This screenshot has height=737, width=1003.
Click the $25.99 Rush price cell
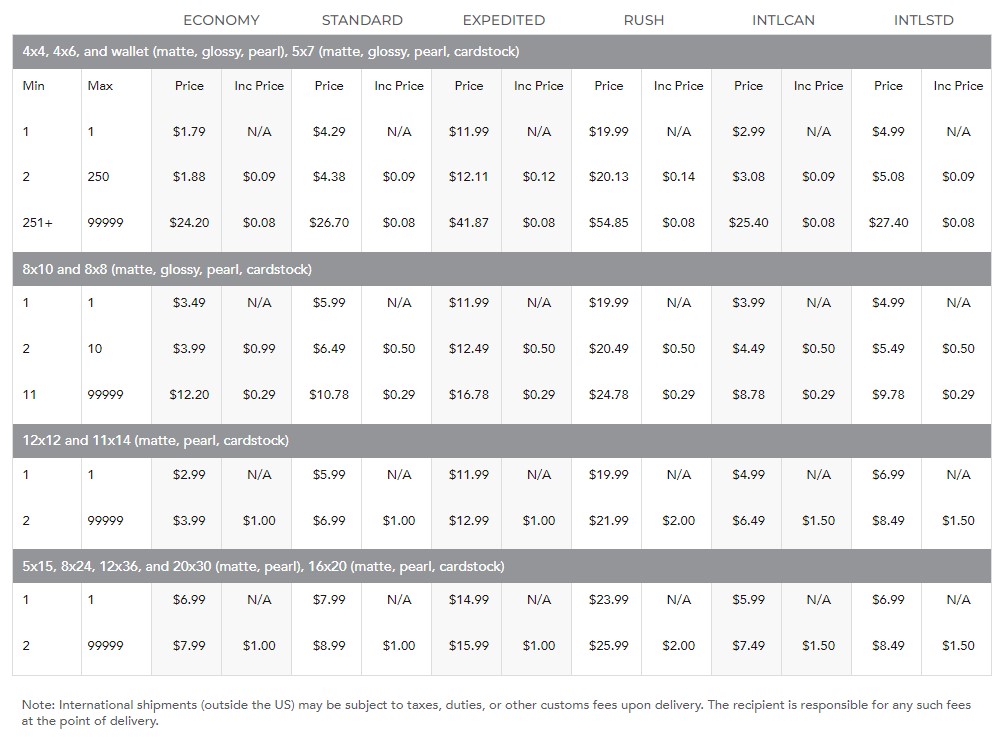click(x=609, y=645)
